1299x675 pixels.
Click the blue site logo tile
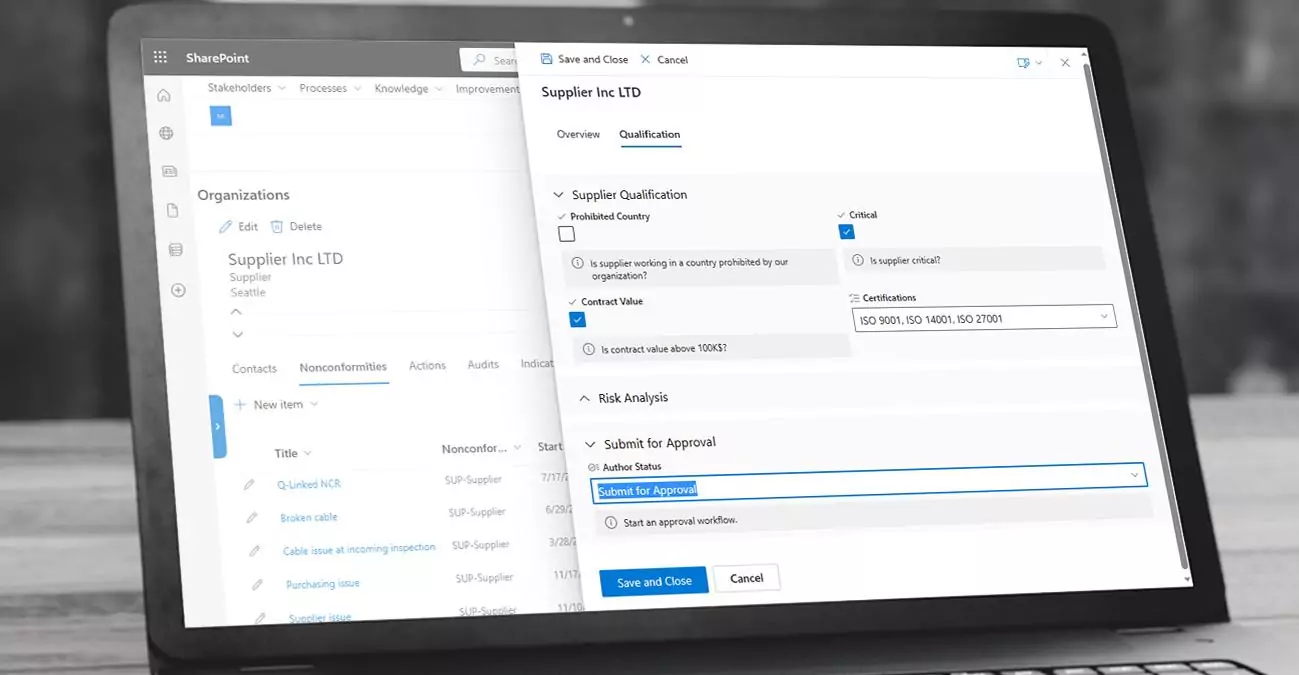(x=221, y=116)
